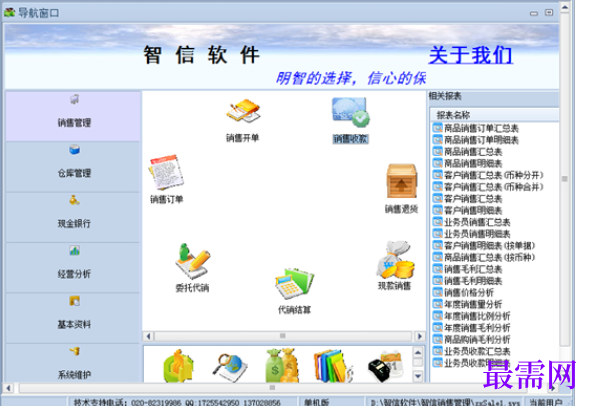
Task: Click the icon before 年度销售量分析 report
Action: (x=438, y=304)
